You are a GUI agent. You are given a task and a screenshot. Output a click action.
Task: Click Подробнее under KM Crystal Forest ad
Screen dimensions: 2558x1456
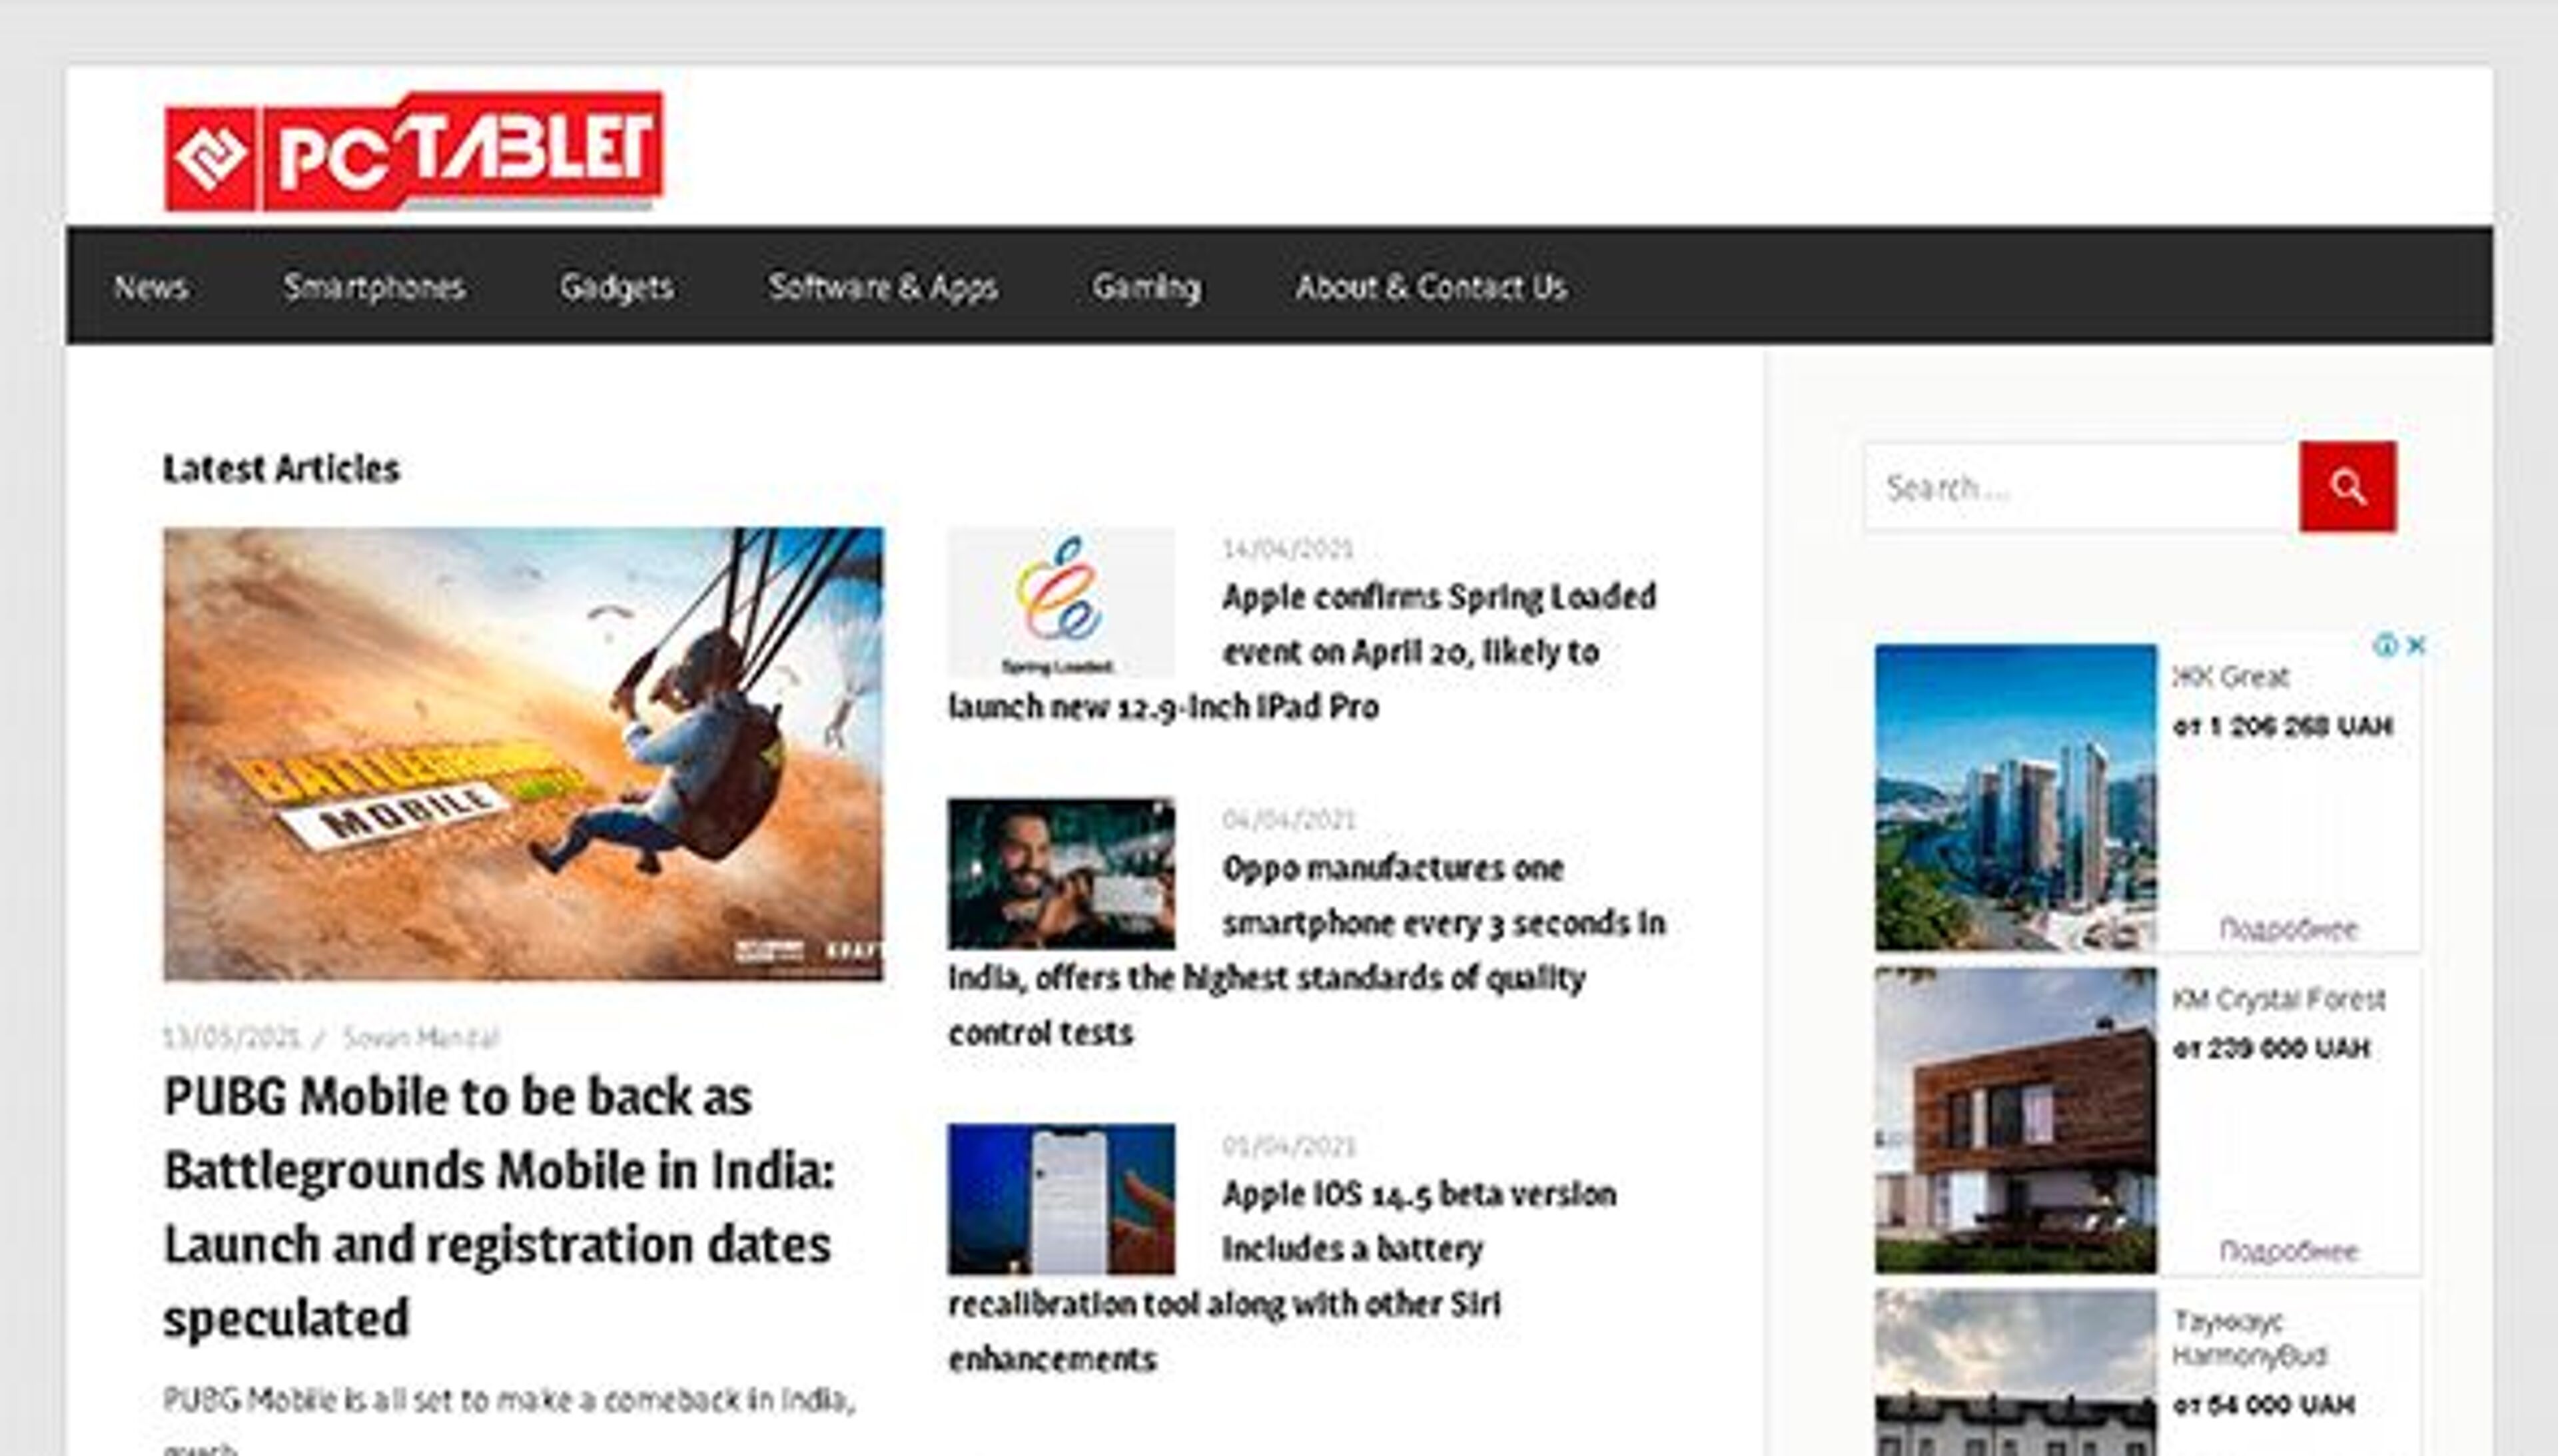click(x=2288, y=1251)
